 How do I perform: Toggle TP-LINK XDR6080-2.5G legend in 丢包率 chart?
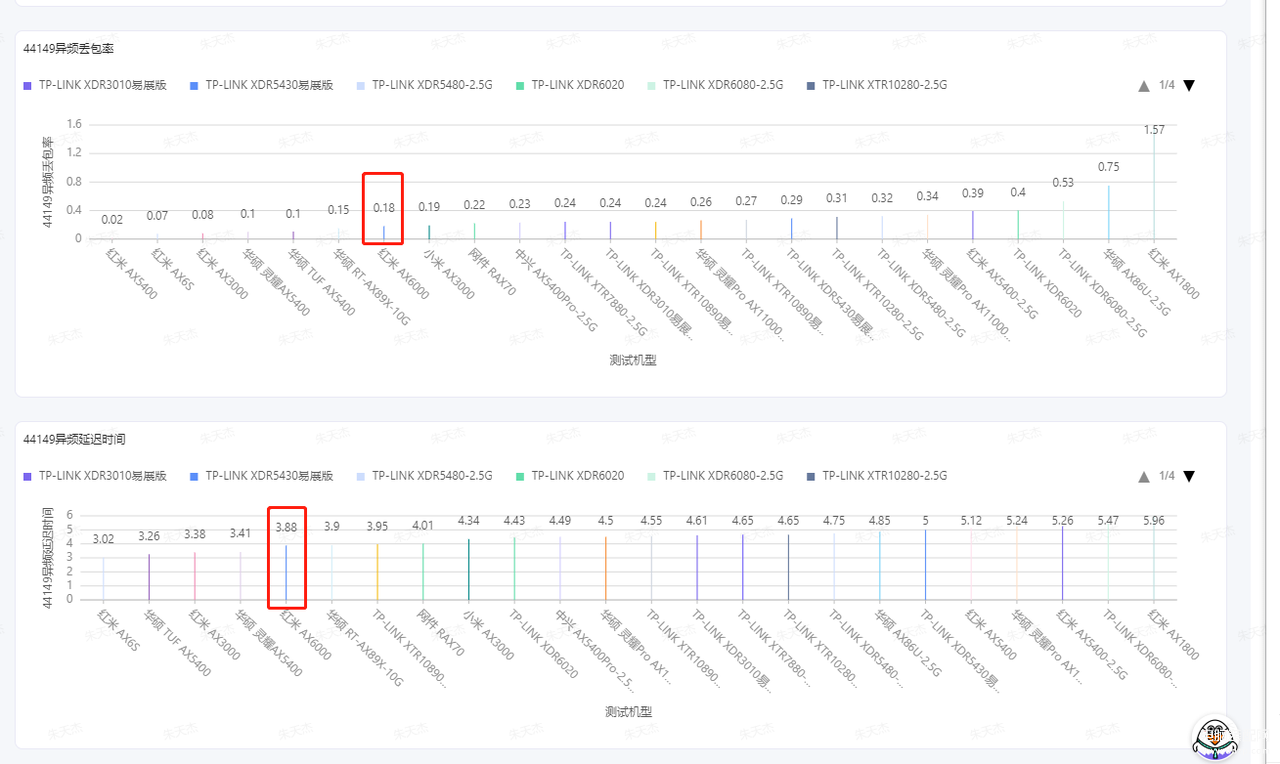pos(715,85)
